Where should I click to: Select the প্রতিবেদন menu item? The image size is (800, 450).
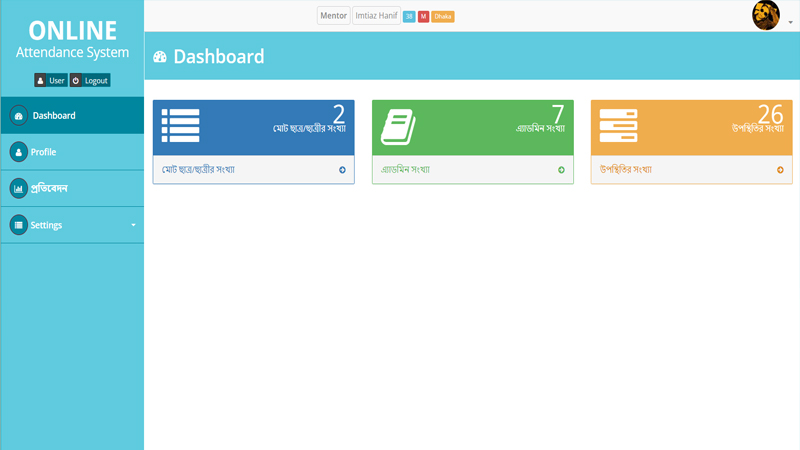(x=49, y=189)
